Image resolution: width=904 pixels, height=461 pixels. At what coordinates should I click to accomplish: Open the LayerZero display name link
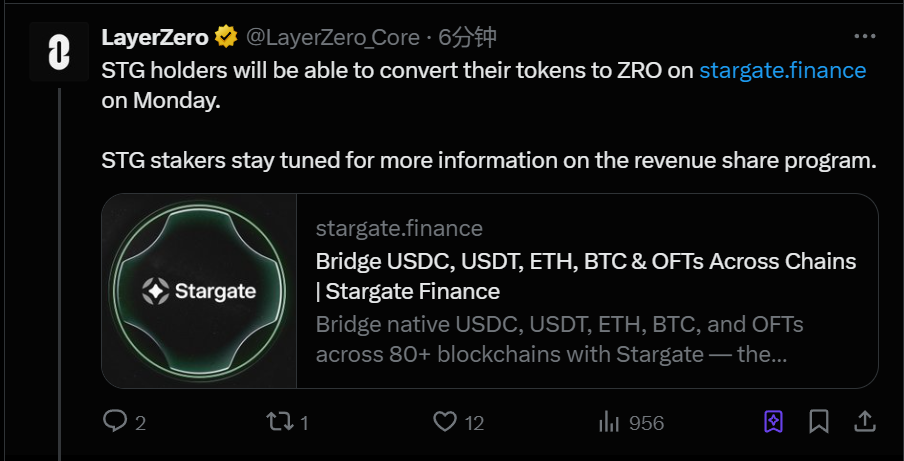click(155, 38)
